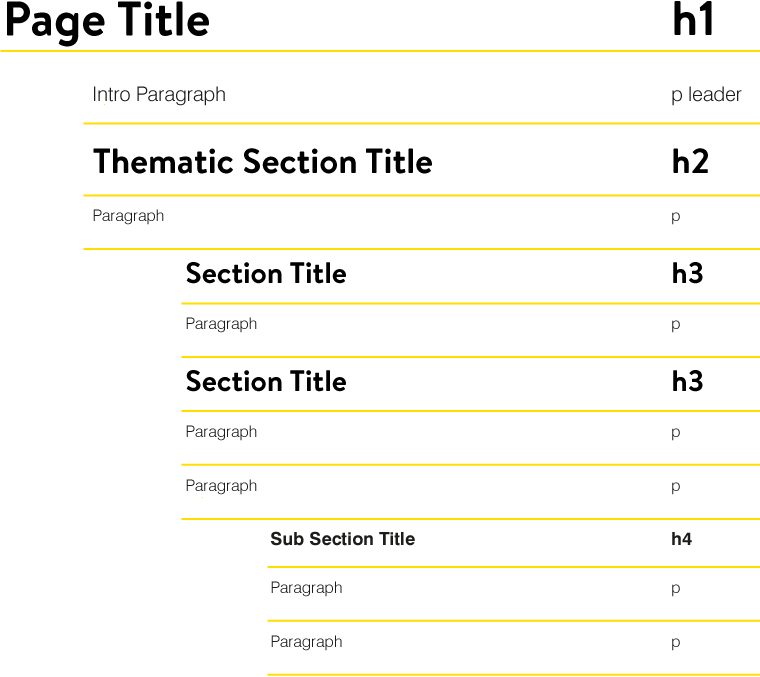Select the "Sub Section Title" heading

tap(342, 539)
